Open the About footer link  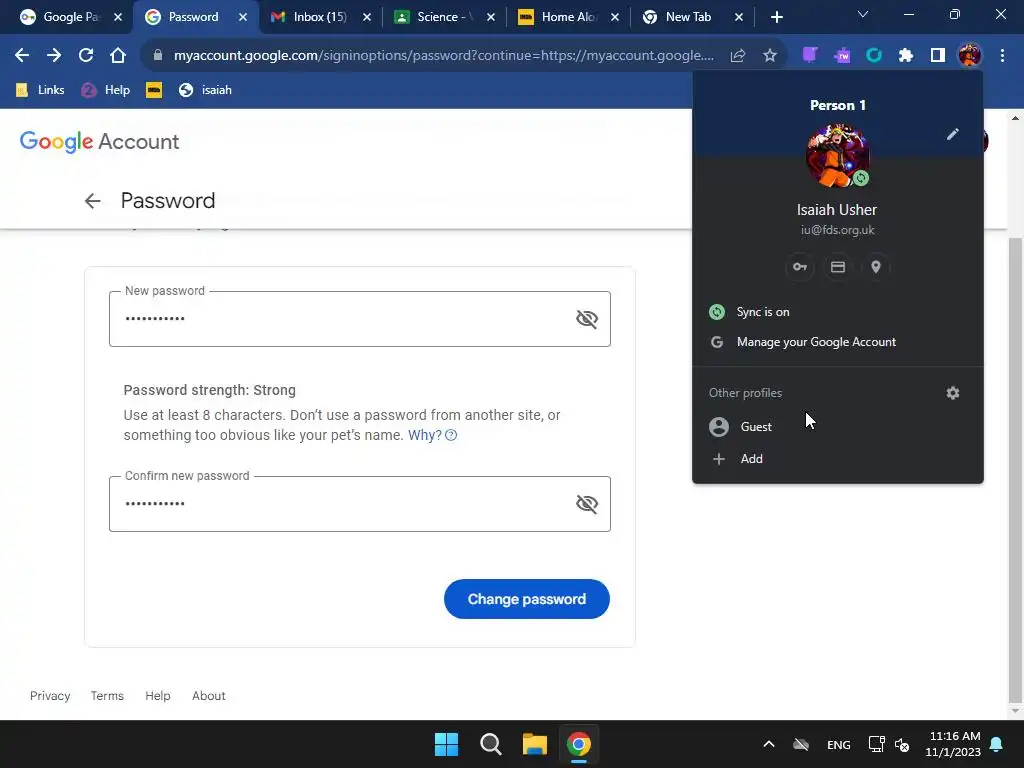click(209, 696)
